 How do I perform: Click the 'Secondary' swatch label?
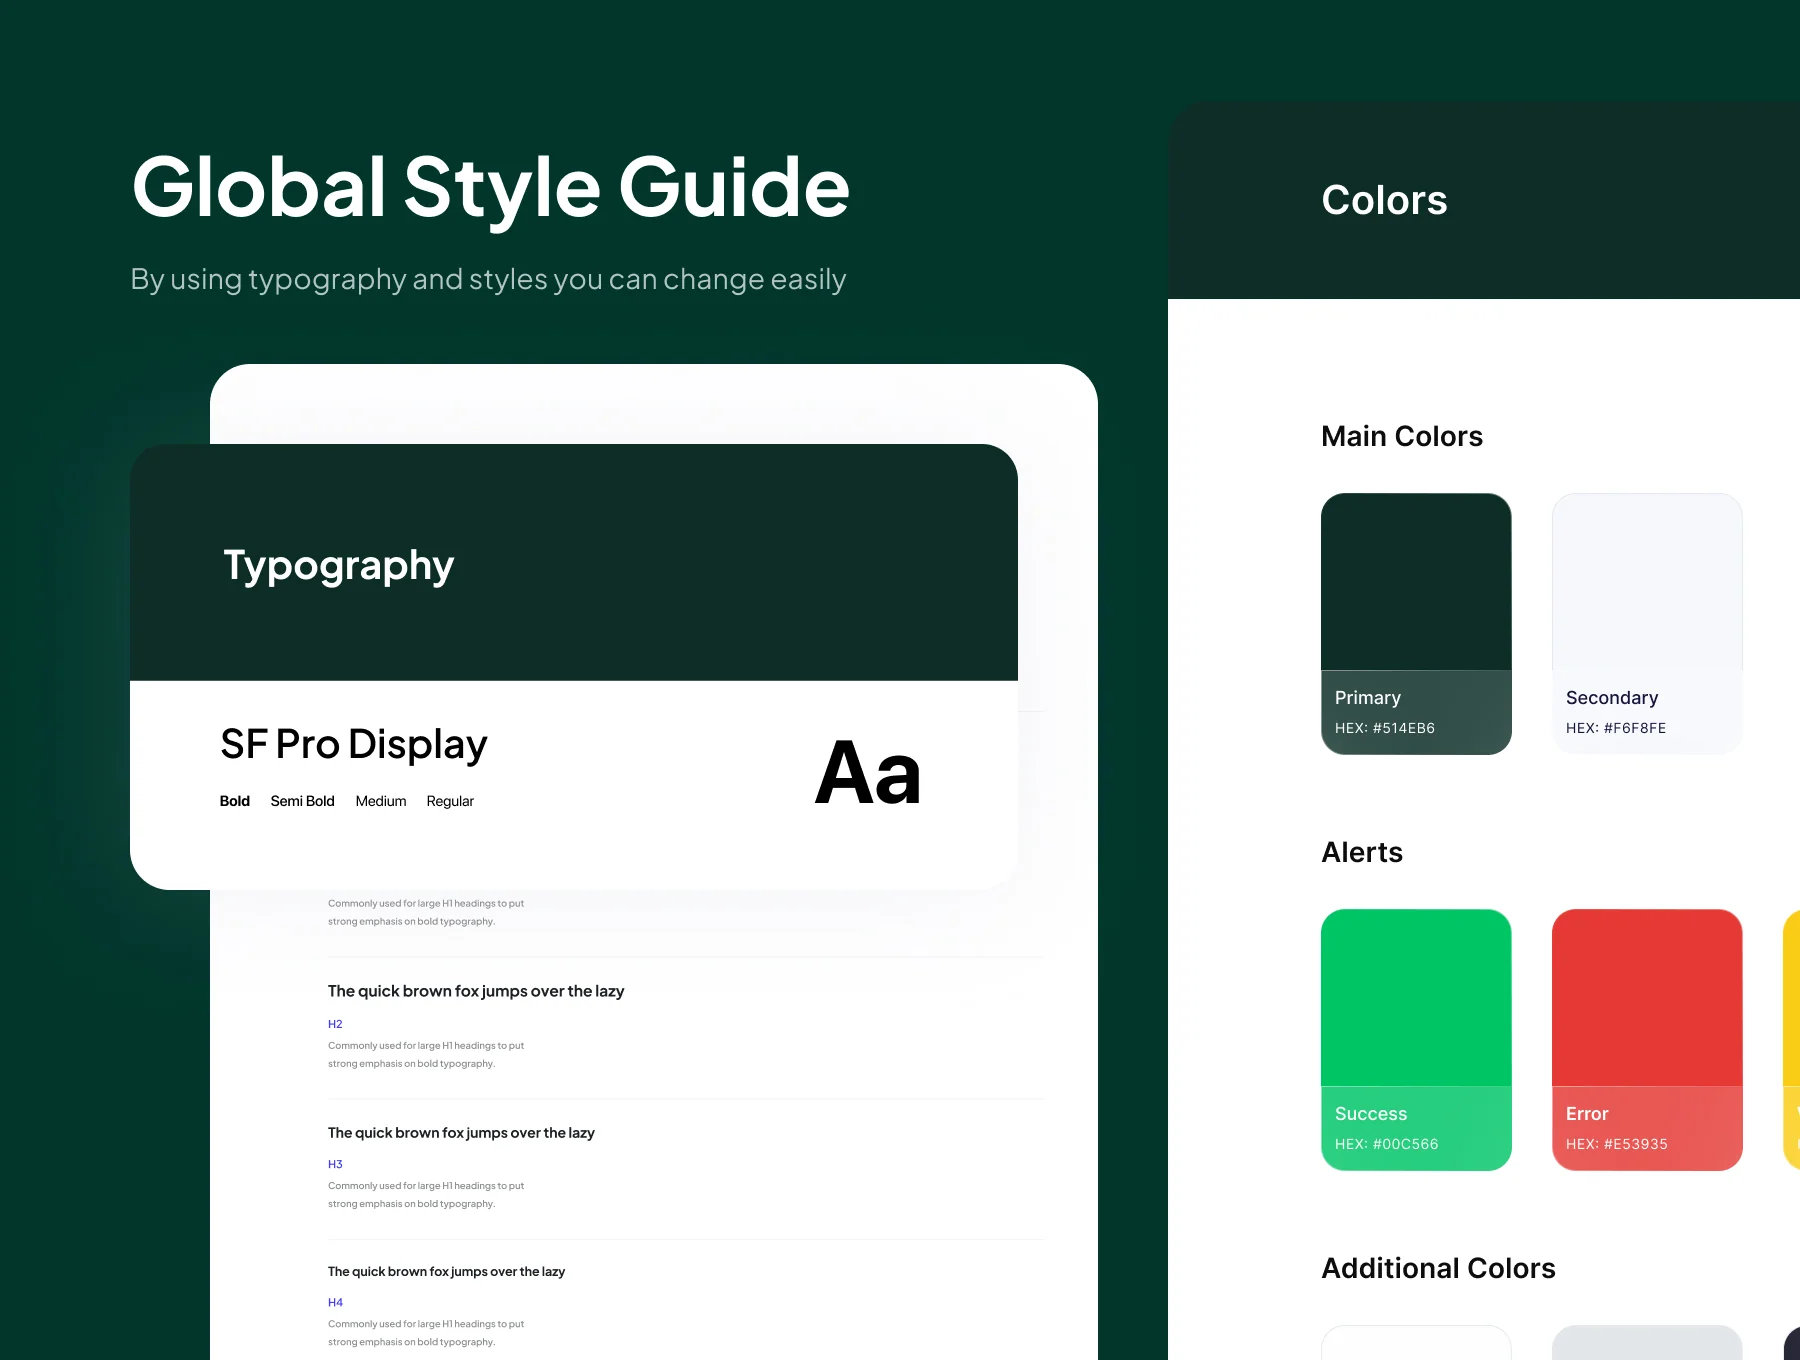1612,698
